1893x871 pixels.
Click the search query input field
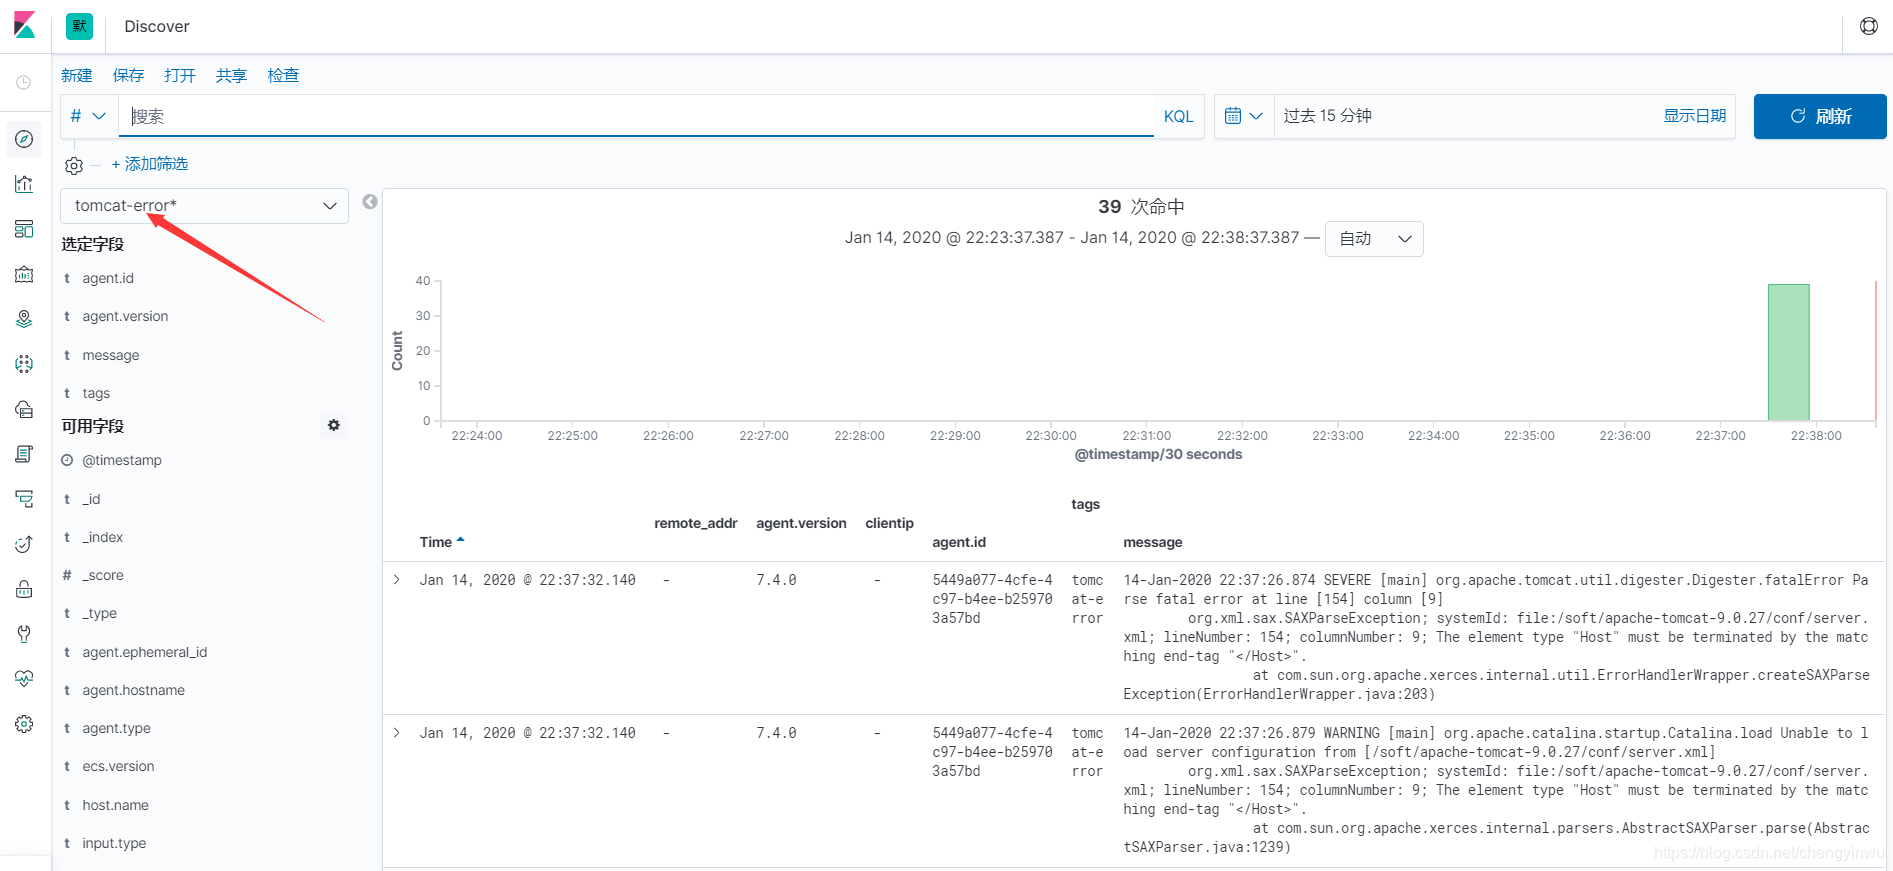(x=637, y=116)
